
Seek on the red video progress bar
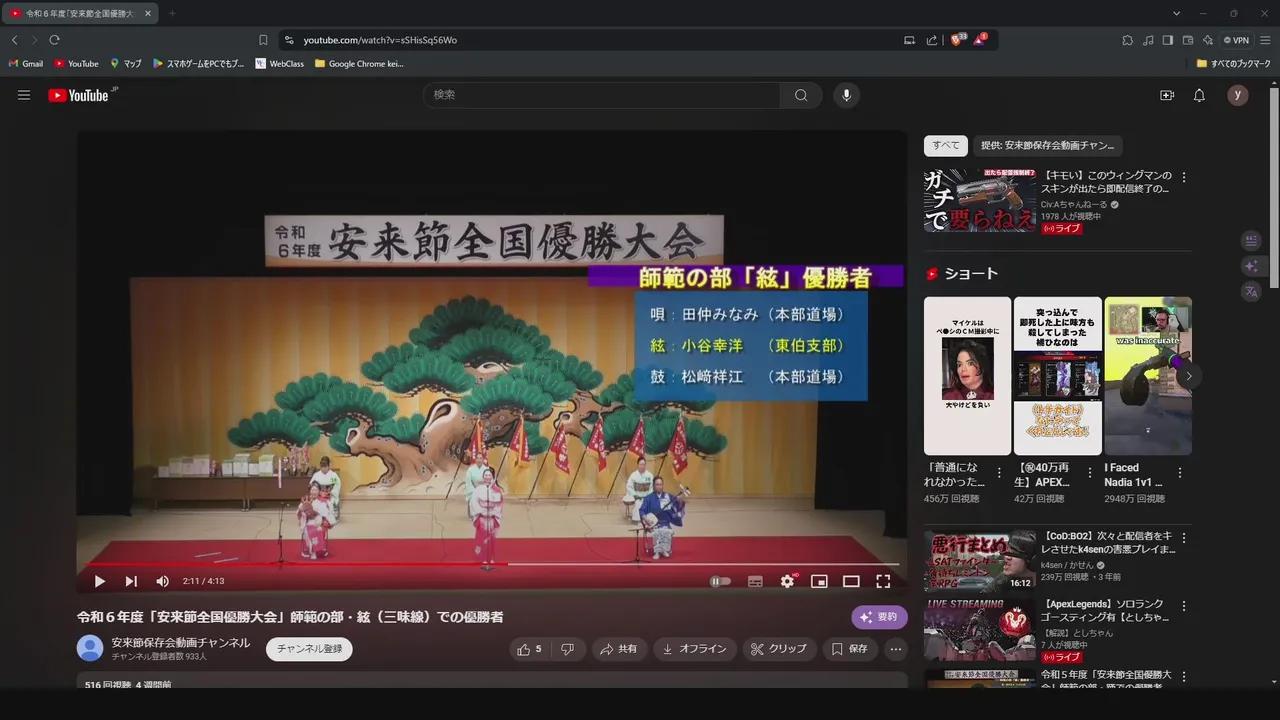(x=490, y=564)
